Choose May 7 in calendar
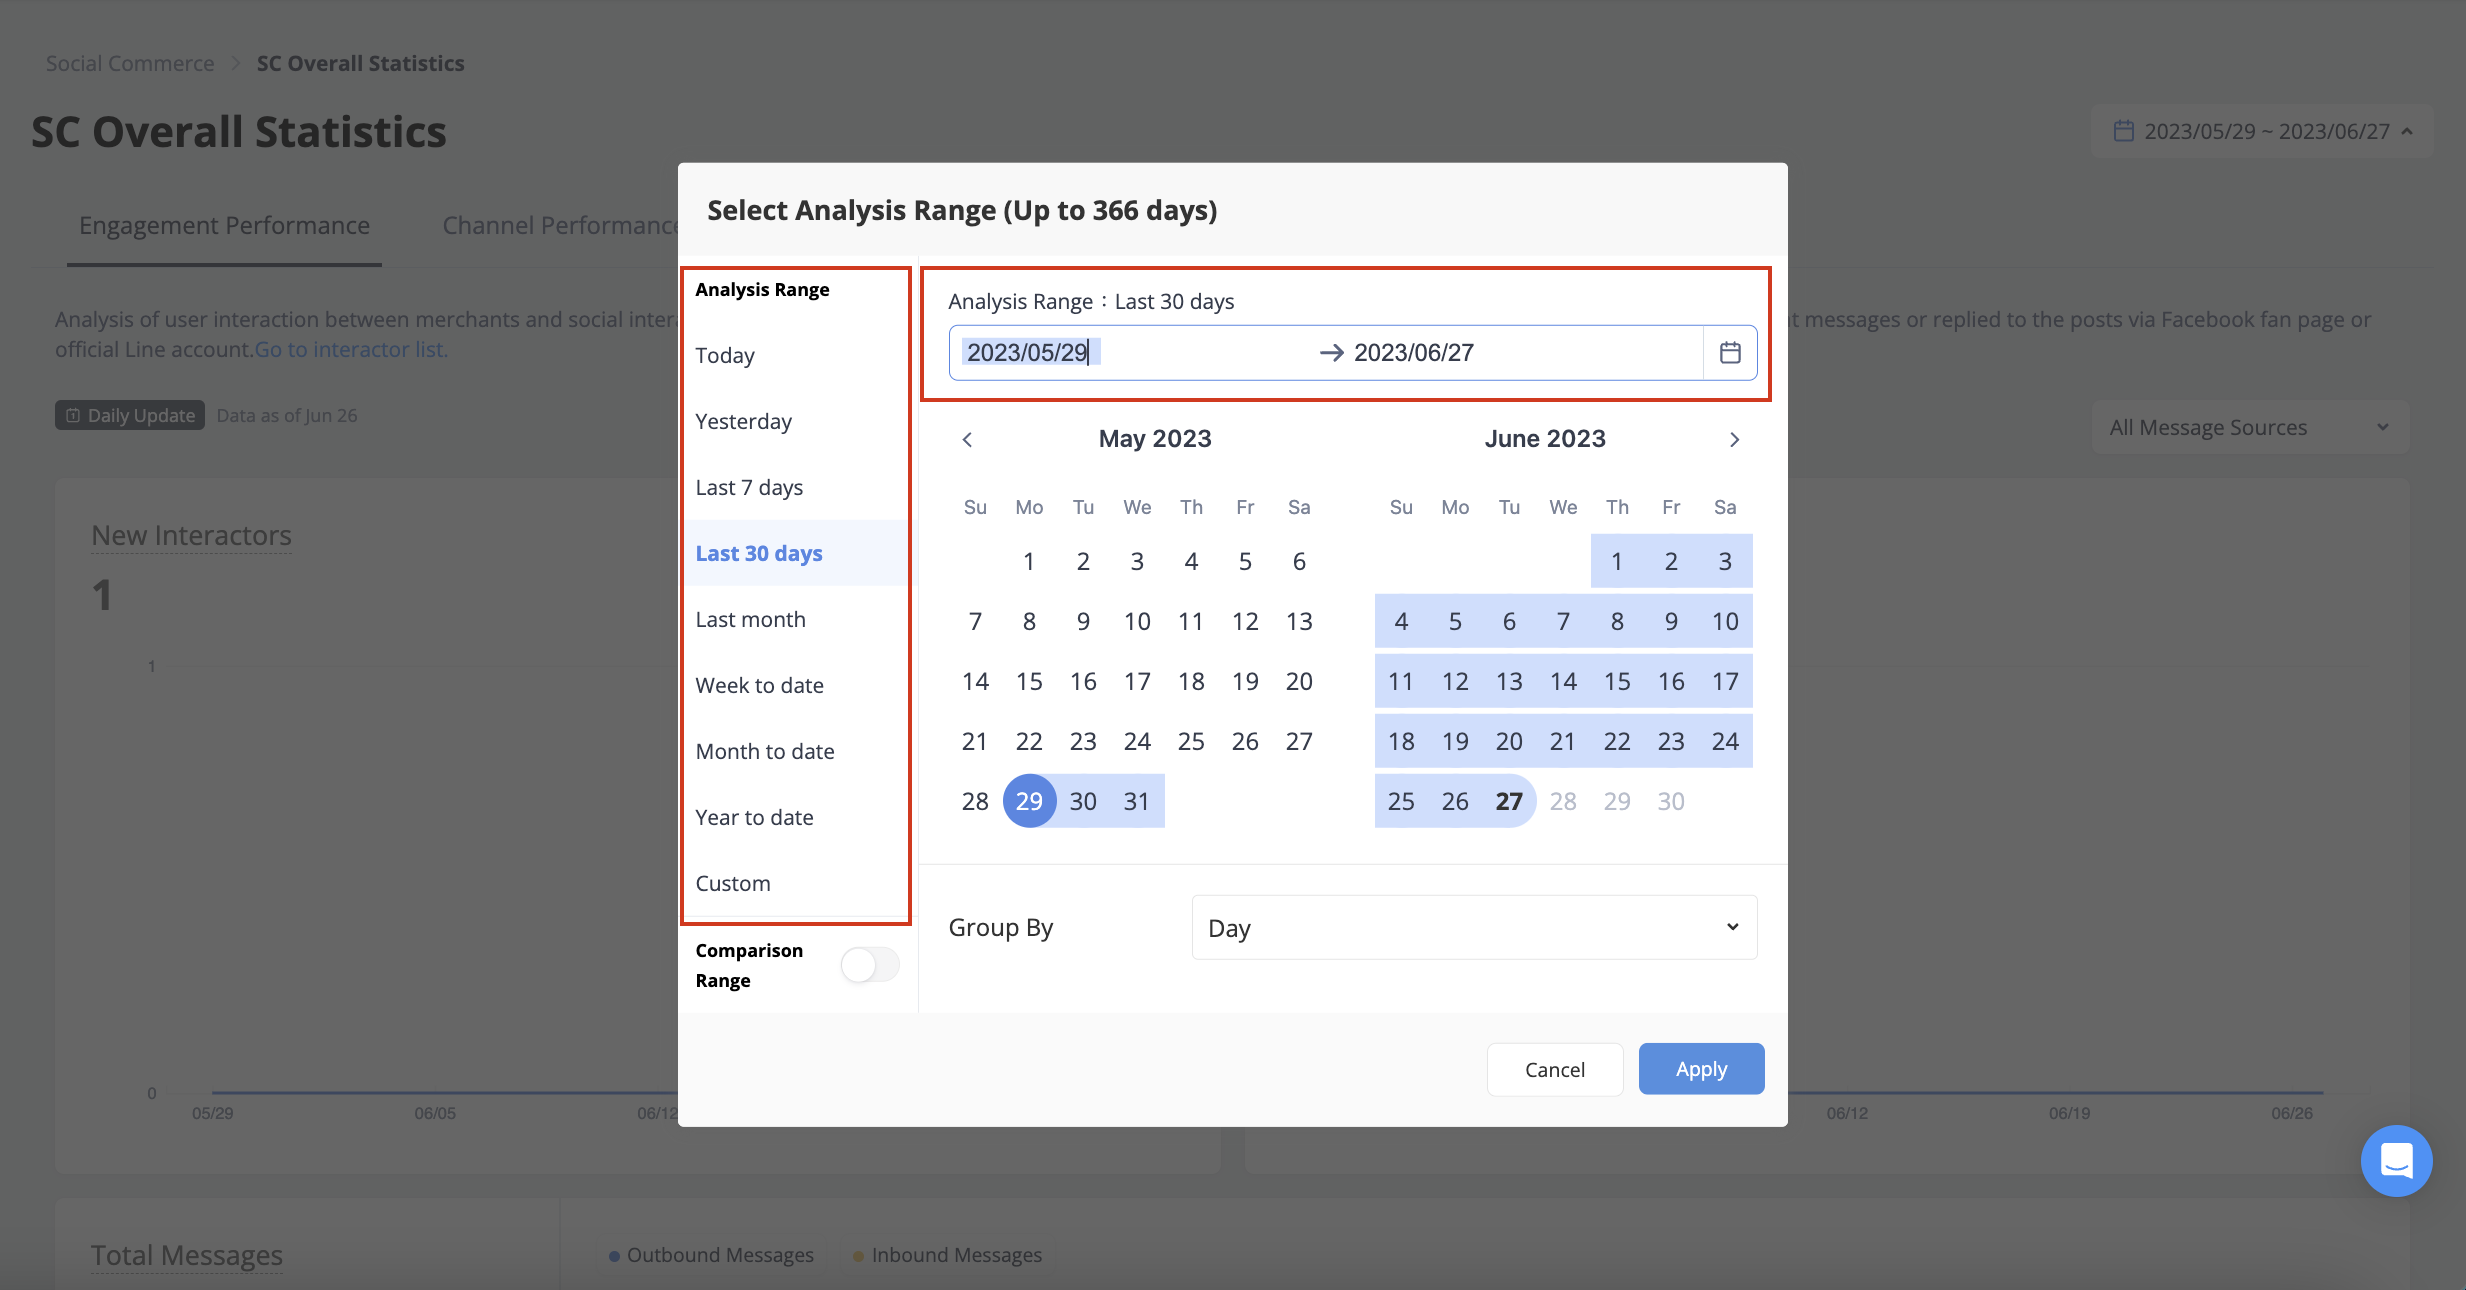 [x=975, y=621]
